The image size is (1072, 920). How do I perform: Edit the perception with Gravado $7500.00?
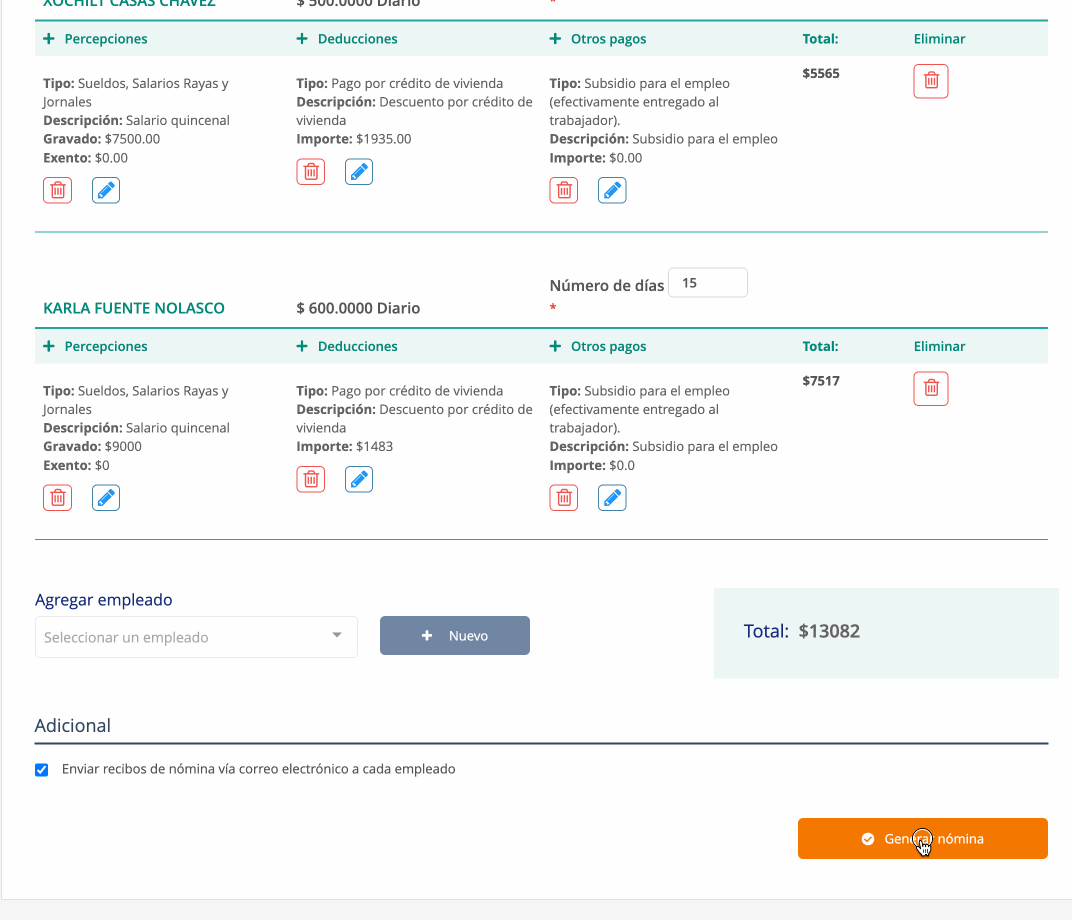pos(106,190)
